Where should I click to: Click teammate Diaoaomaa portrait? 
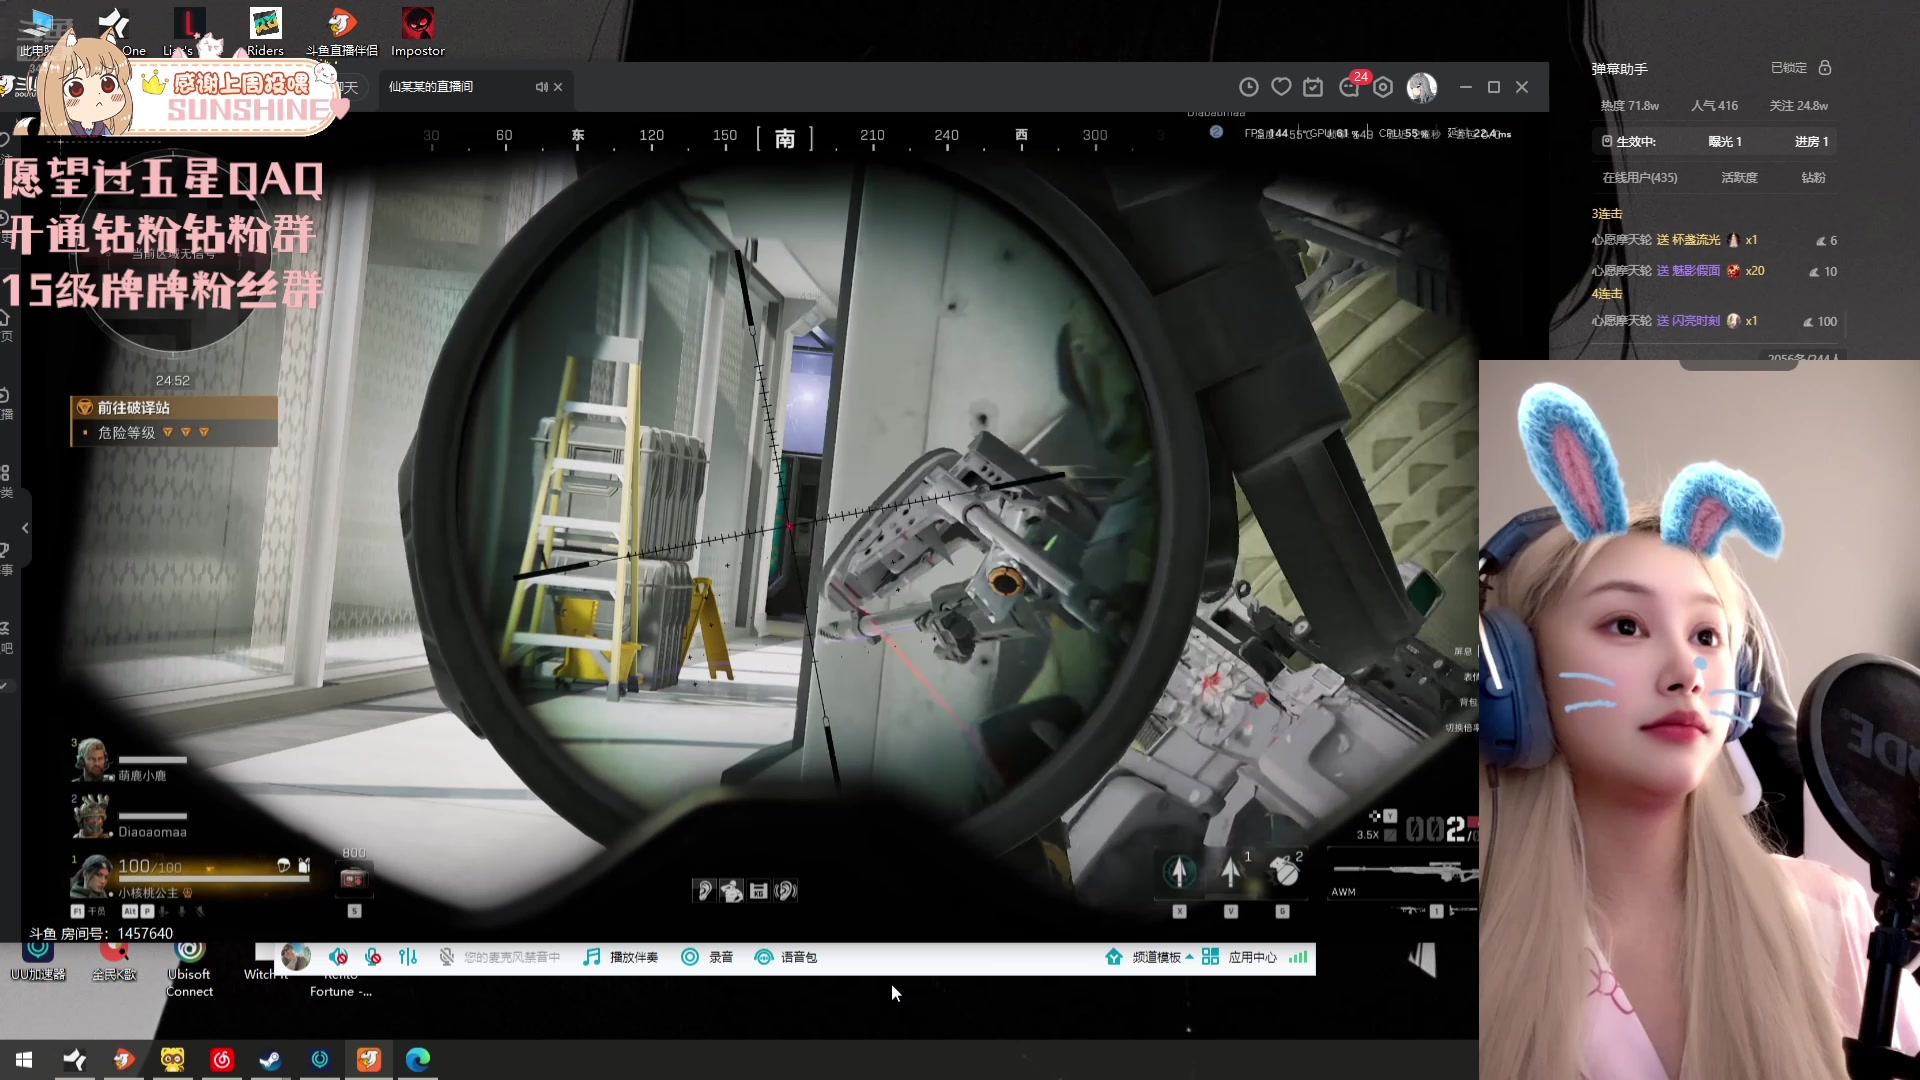tap(92, 816)
